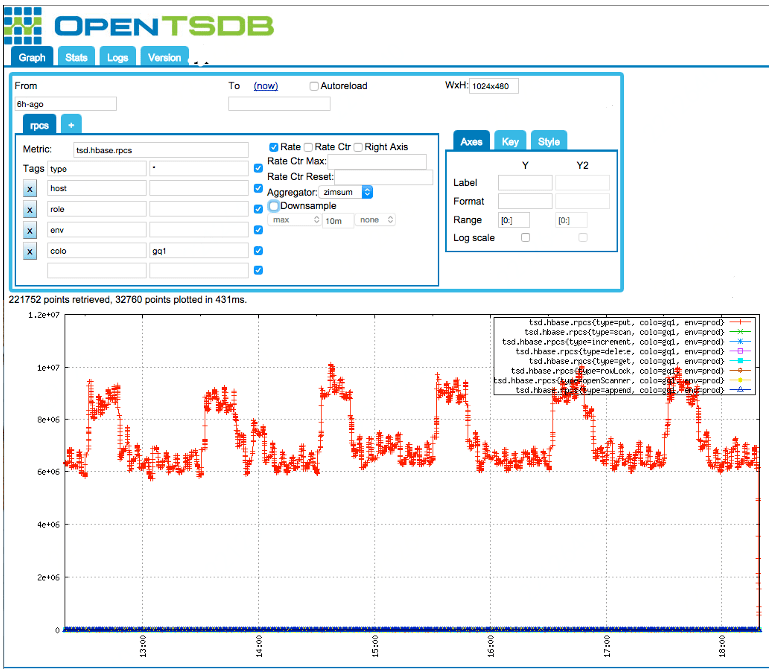781x669 pixels.
Task: Delete the colo tag row
Action: tap(30, 250)
